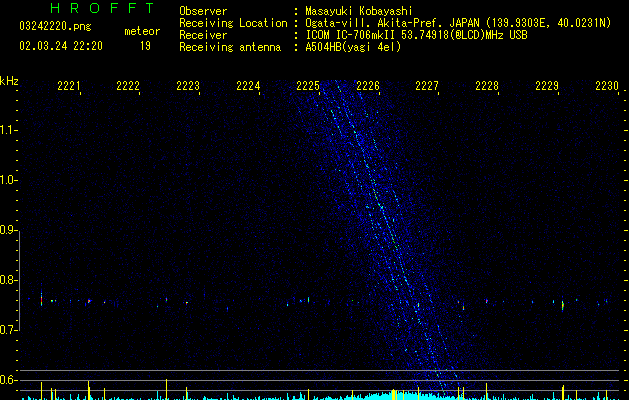The height and width of the screenshot is (400, 629).
Task: Click the 2222 time axis marker
Action: coord(128,85)
